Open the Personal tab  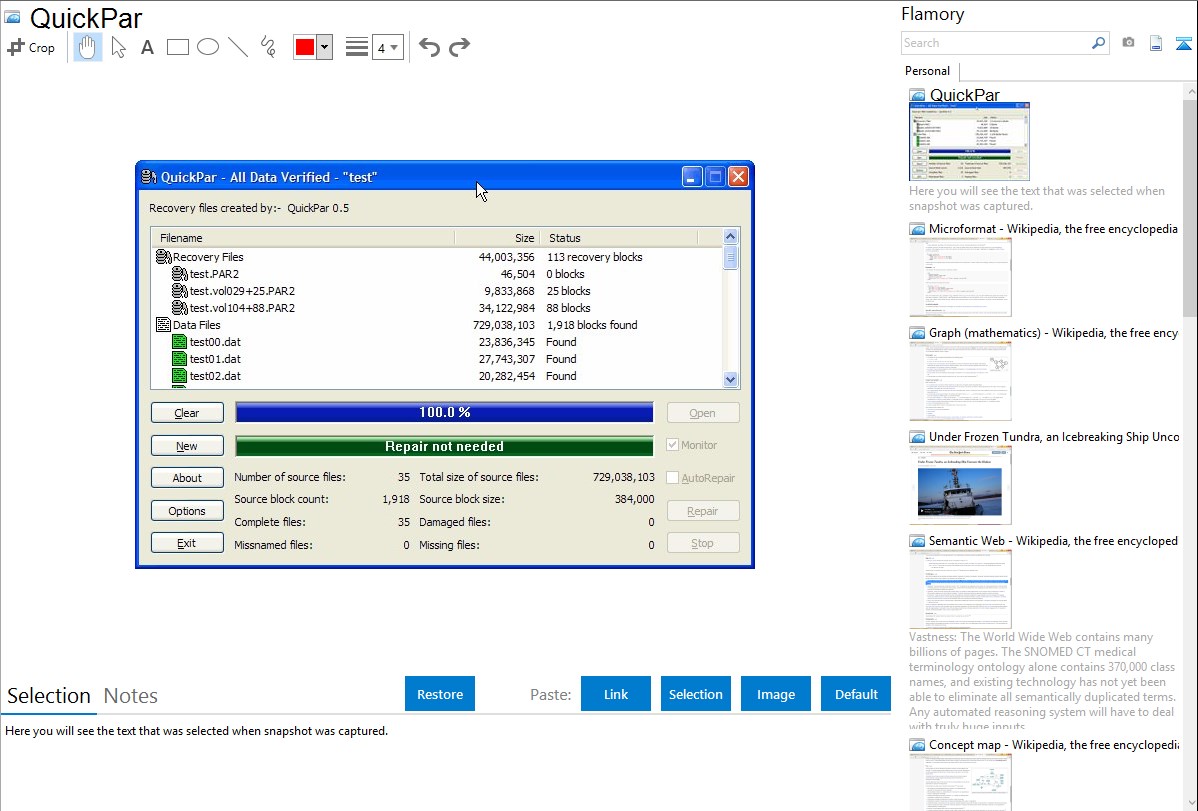(x=927, y=71)
